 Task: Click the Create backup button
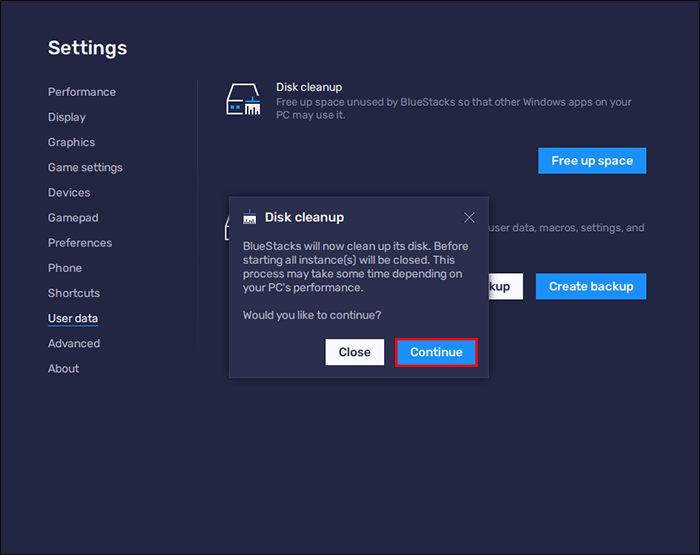coord(591,286)
